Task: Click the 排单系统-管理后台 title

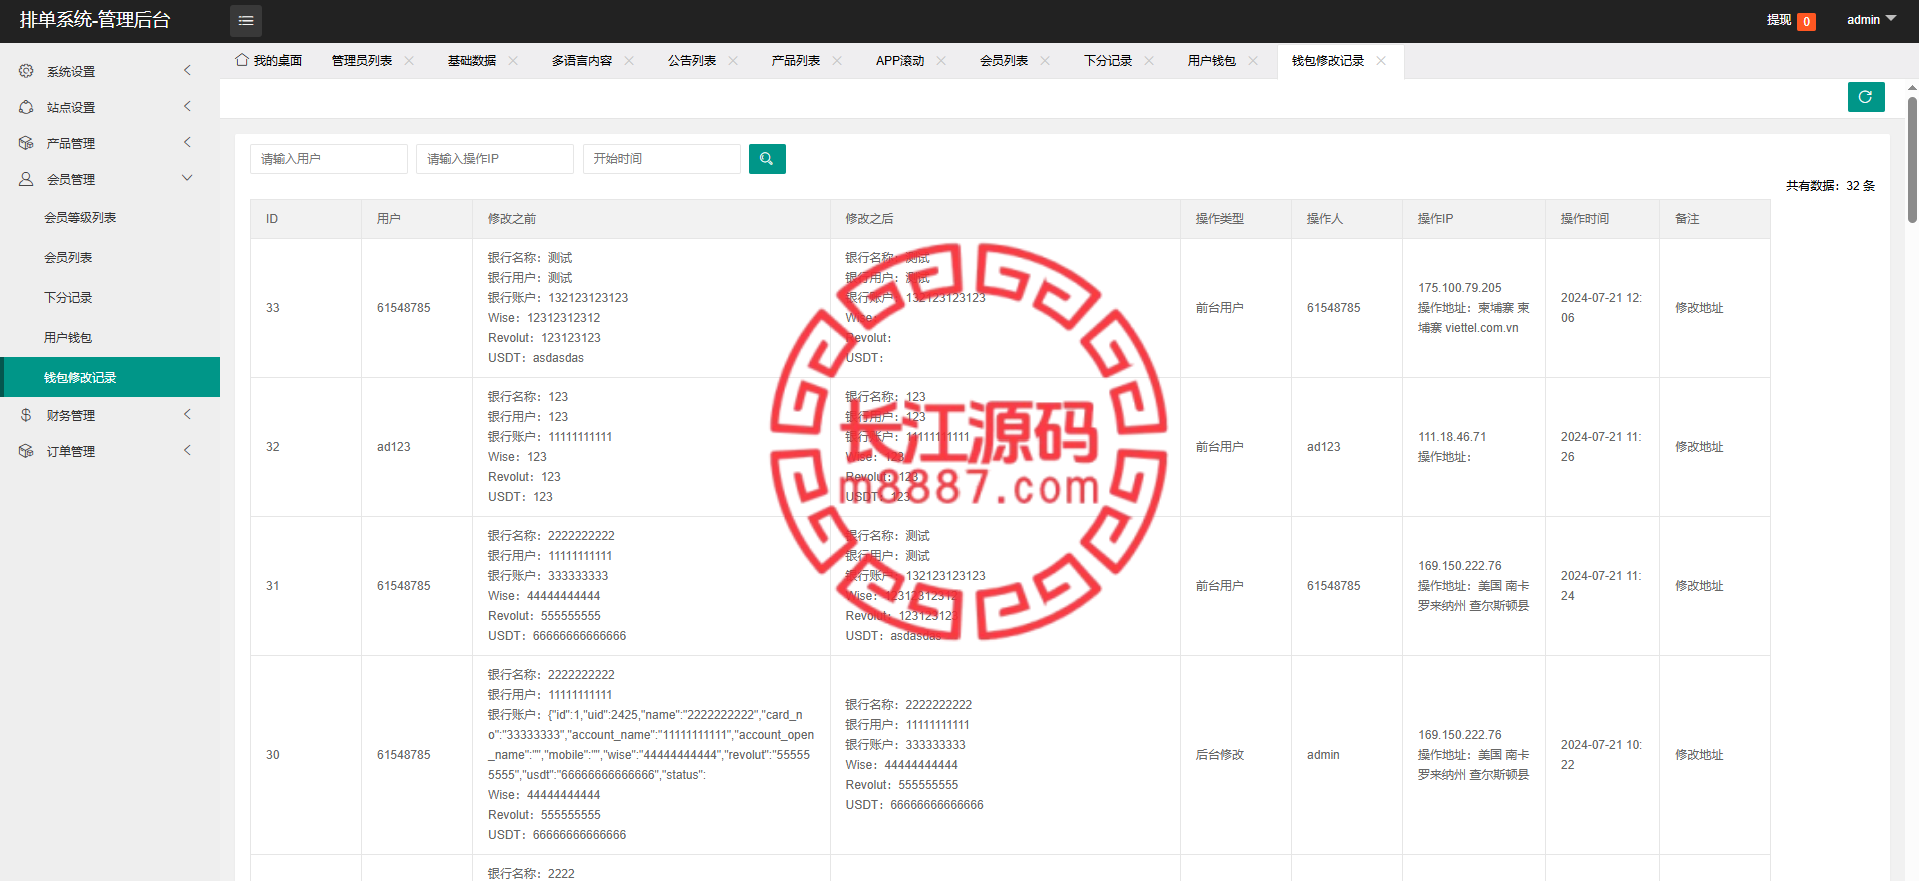Action: [x=95, y=20]
